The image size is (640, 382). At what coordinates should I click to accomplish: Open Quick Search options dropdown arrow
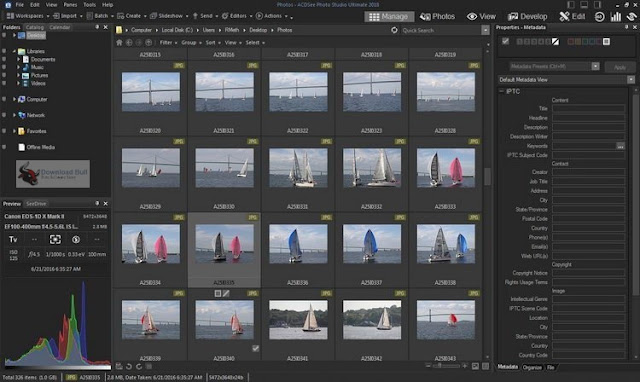pos(485,30)
